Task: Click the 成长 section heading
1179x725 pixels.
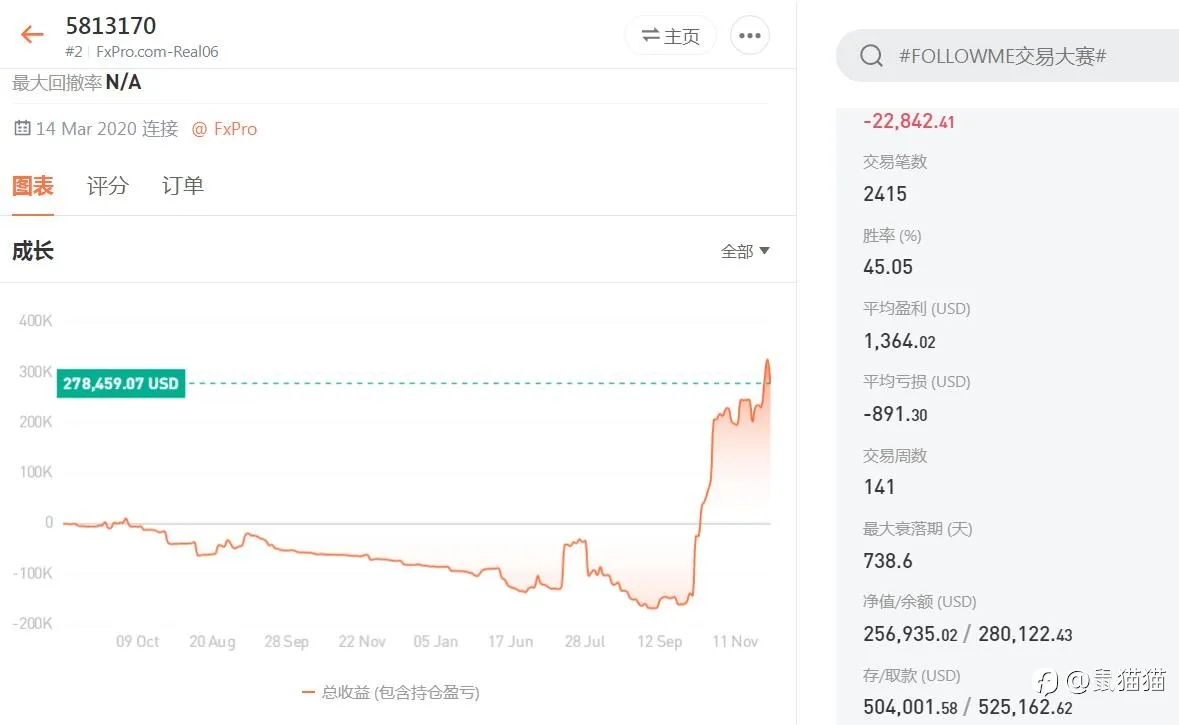Action: (32, 251)
